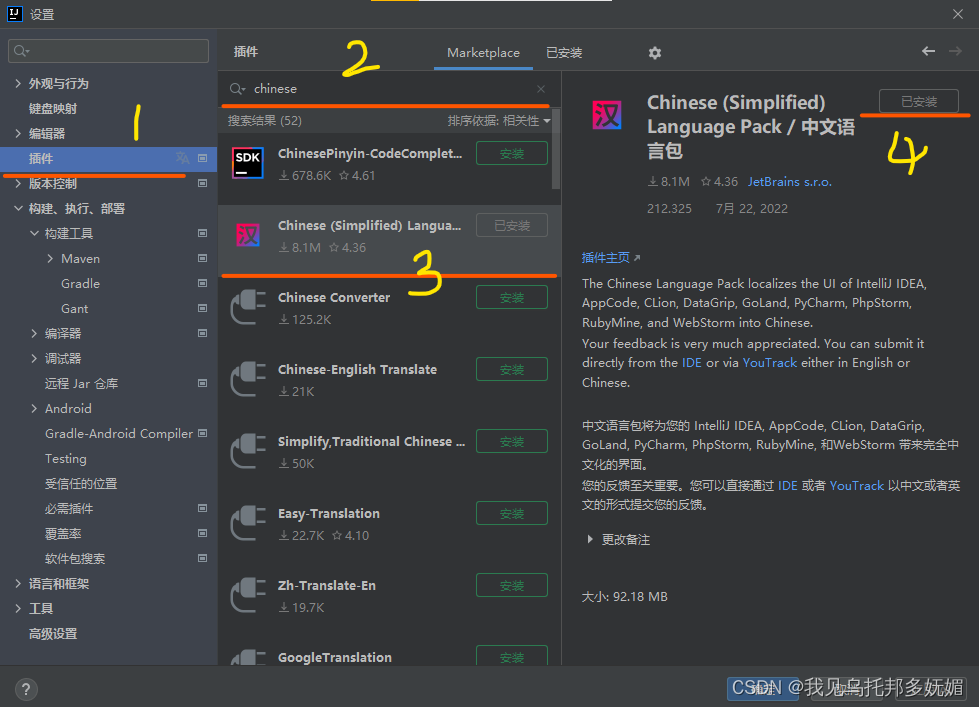
Task: Switch to the 已安装 tab
Action: (x=564, y=52)
